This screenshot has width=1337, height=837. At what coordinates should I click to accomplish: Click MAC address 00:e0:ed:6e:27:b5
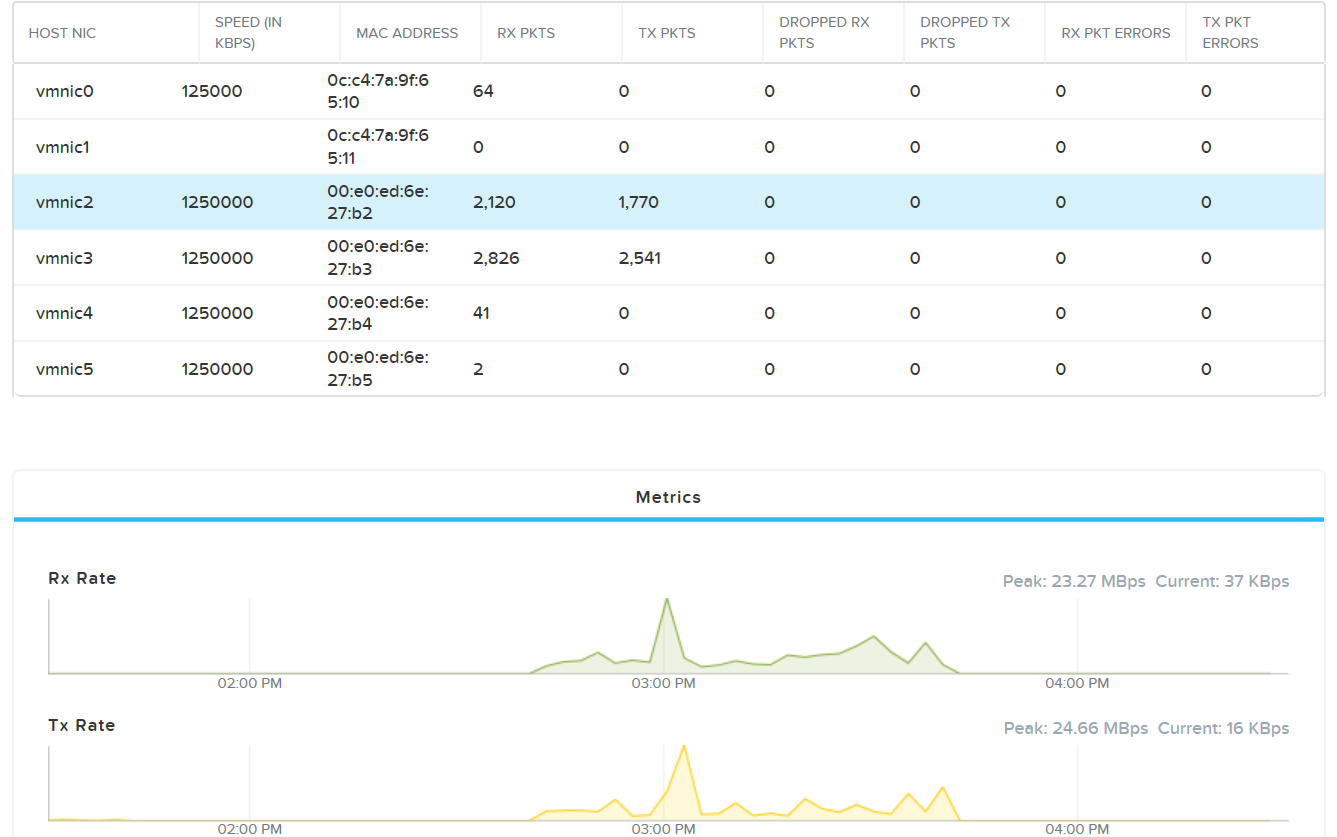point(378,369)
